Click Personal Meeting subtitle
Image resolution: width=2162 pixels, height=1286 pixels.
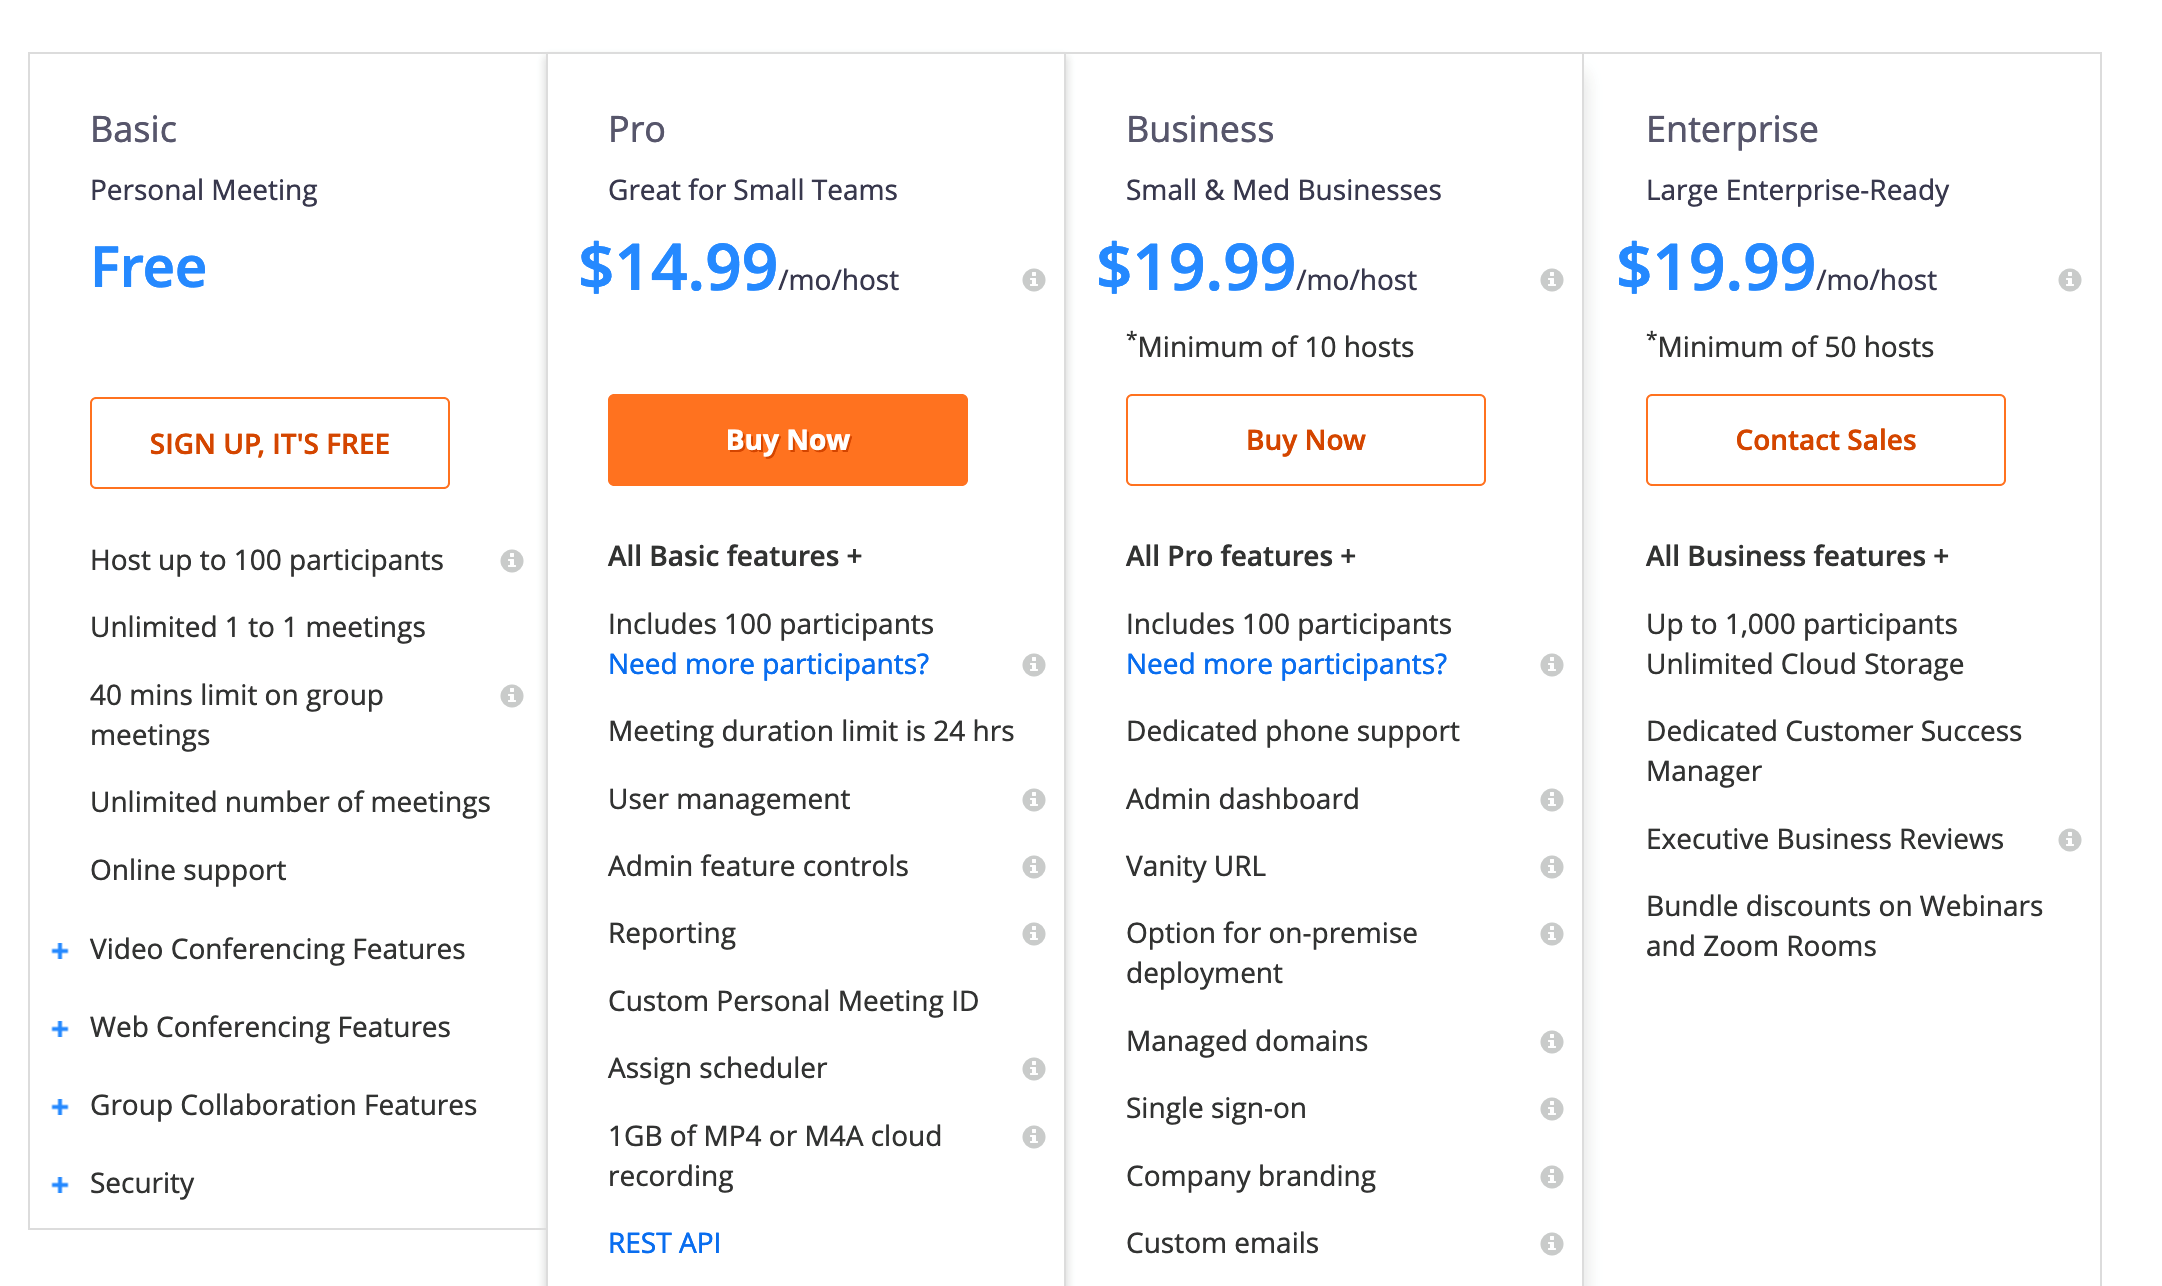click(x=204, y=190)
